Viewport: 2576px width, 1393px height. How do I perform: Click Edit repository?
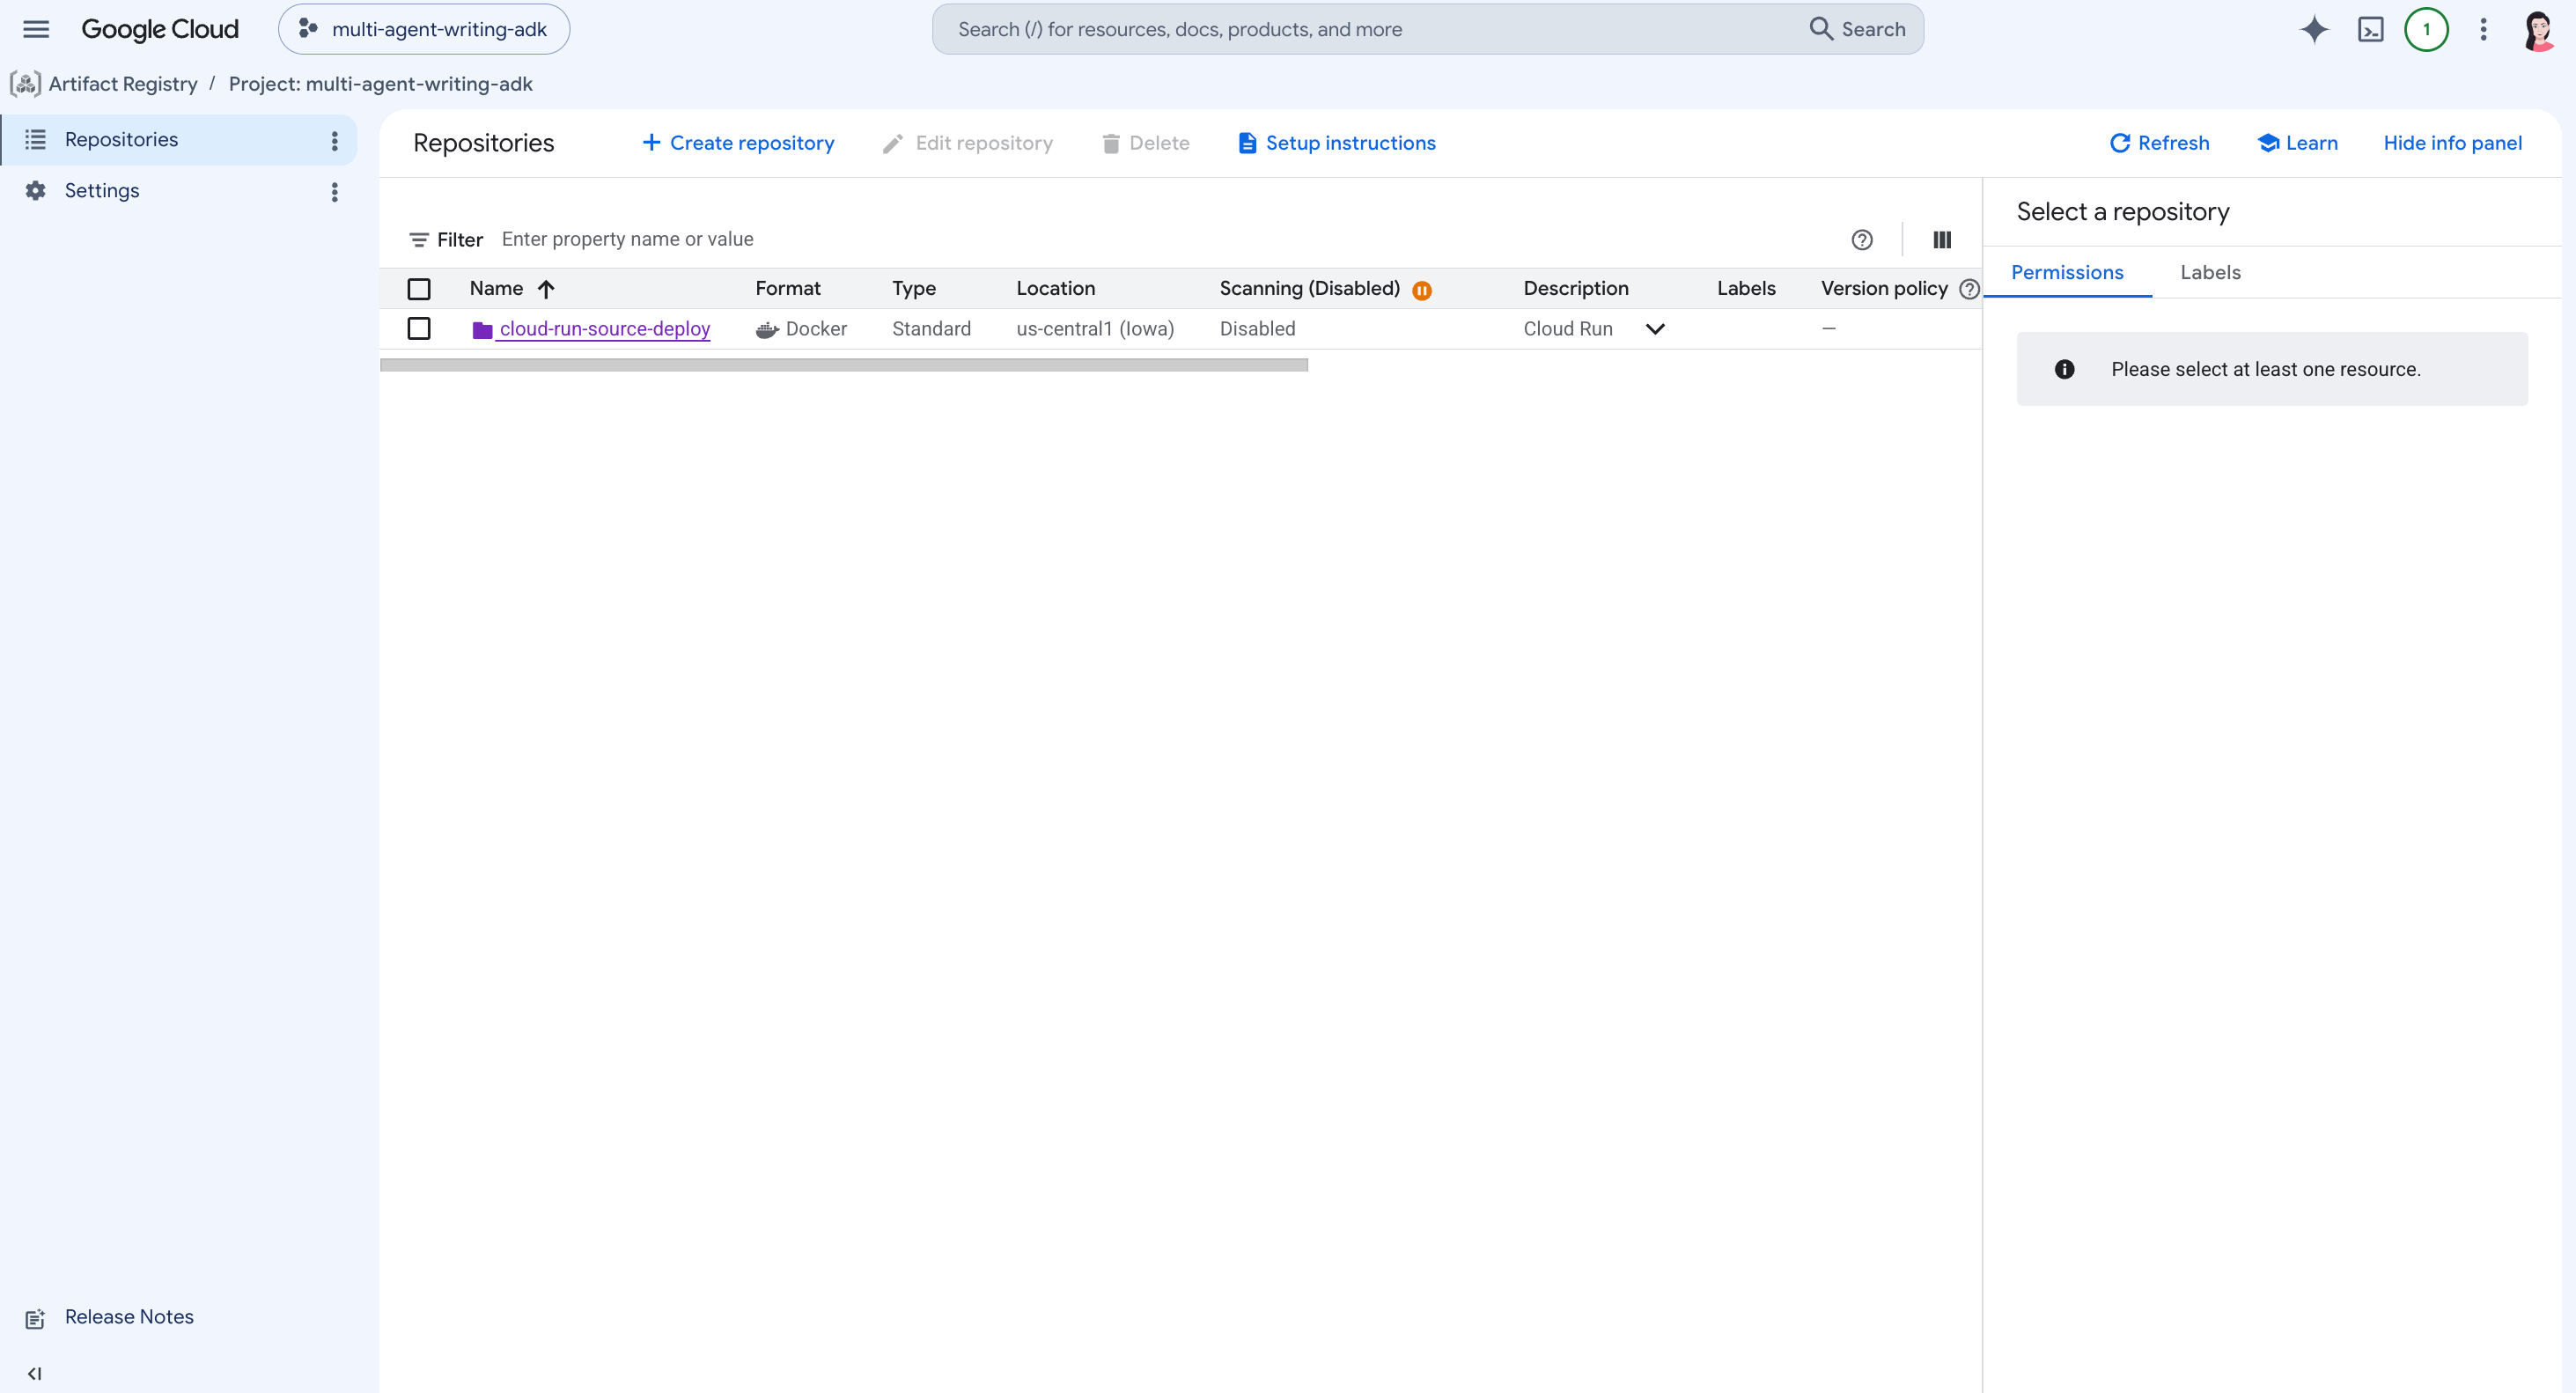pos(968,143)
